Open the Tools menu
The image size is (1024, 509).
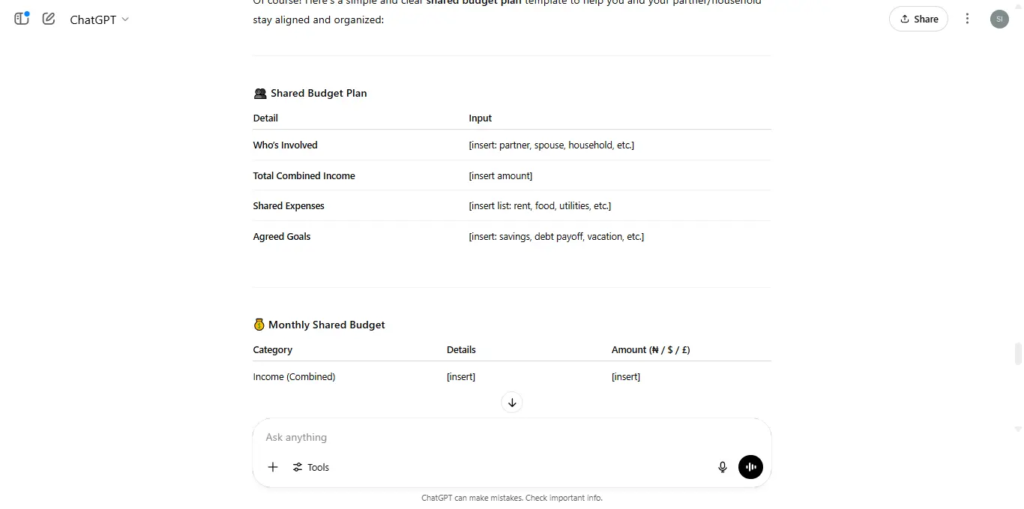point(311,467)
